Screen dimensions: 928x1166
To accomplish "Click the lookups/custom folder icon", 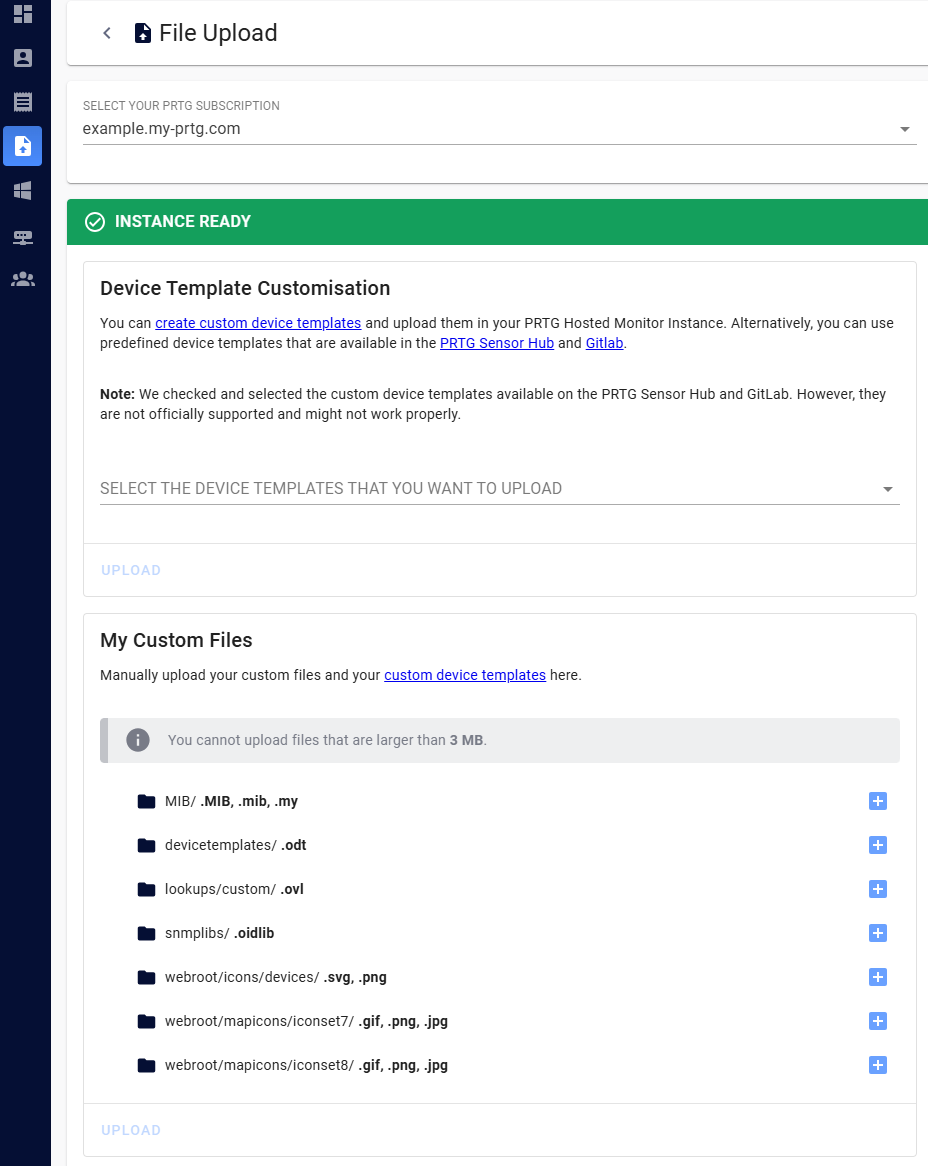I will [x=146, y=889].
